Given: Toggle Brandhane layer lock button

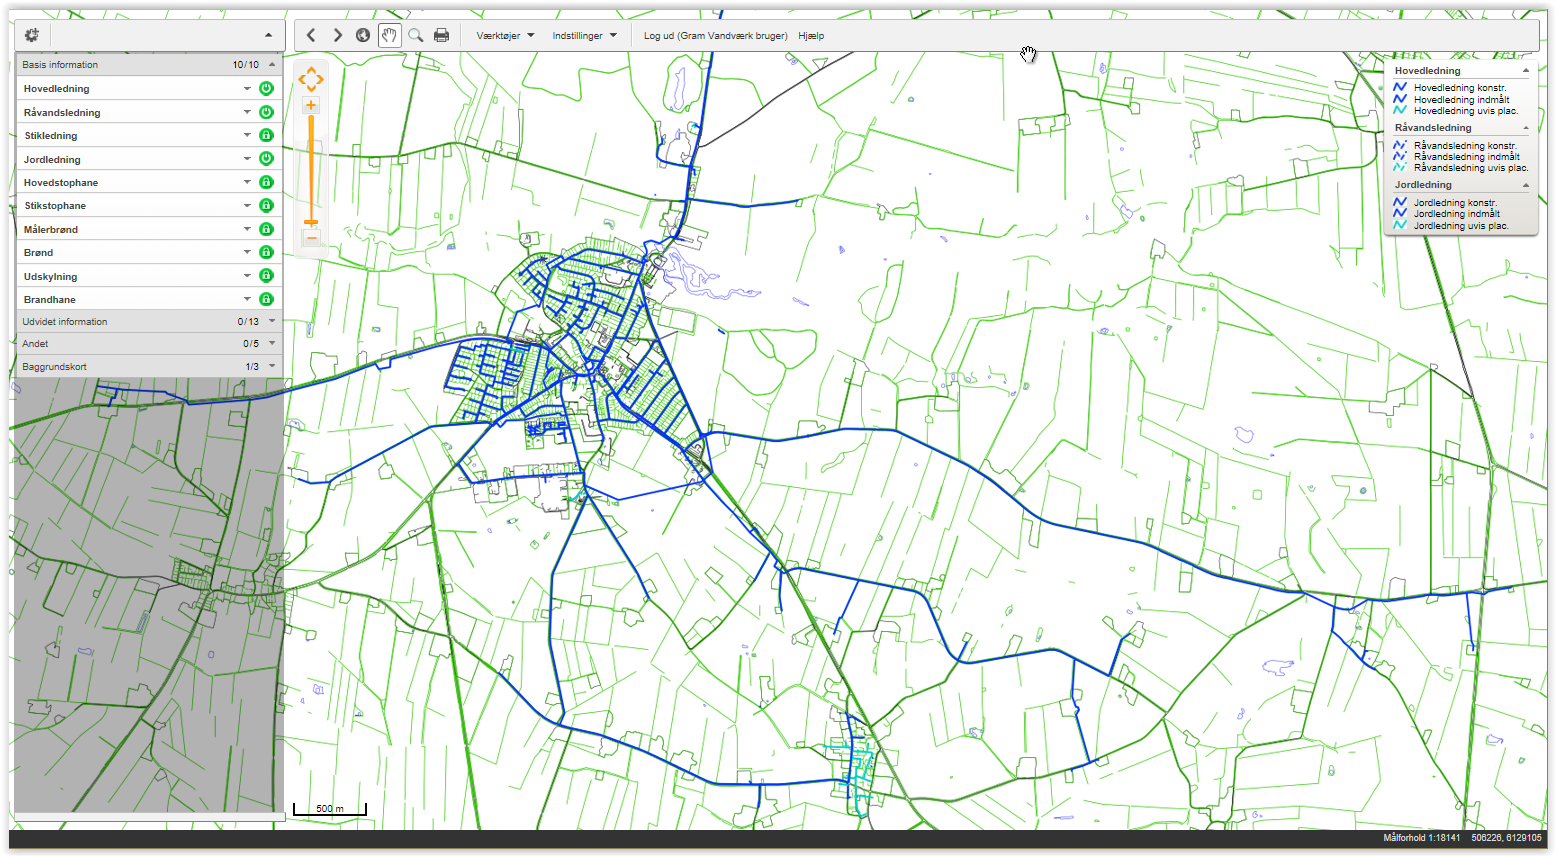Looking at the screenshot, I should point(266,299).
